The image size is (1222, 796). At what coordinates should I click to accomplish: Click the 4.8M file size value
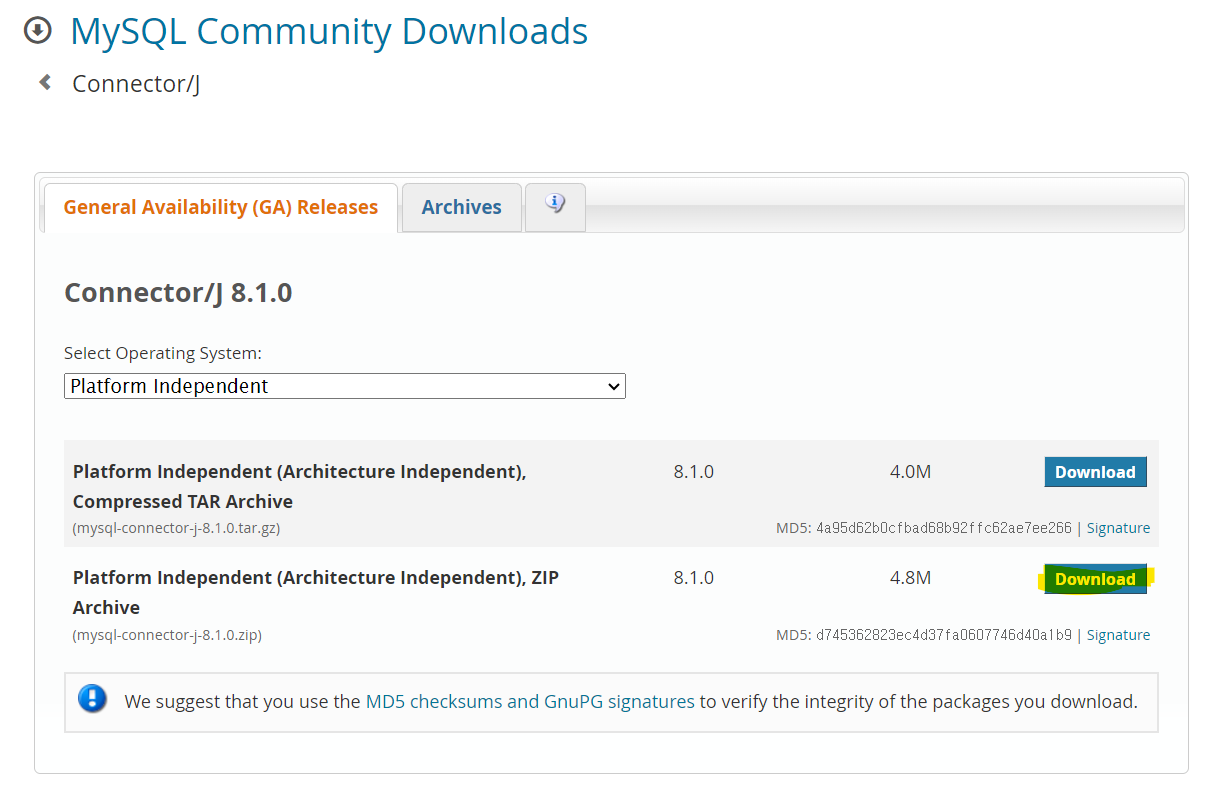[910, 578]
